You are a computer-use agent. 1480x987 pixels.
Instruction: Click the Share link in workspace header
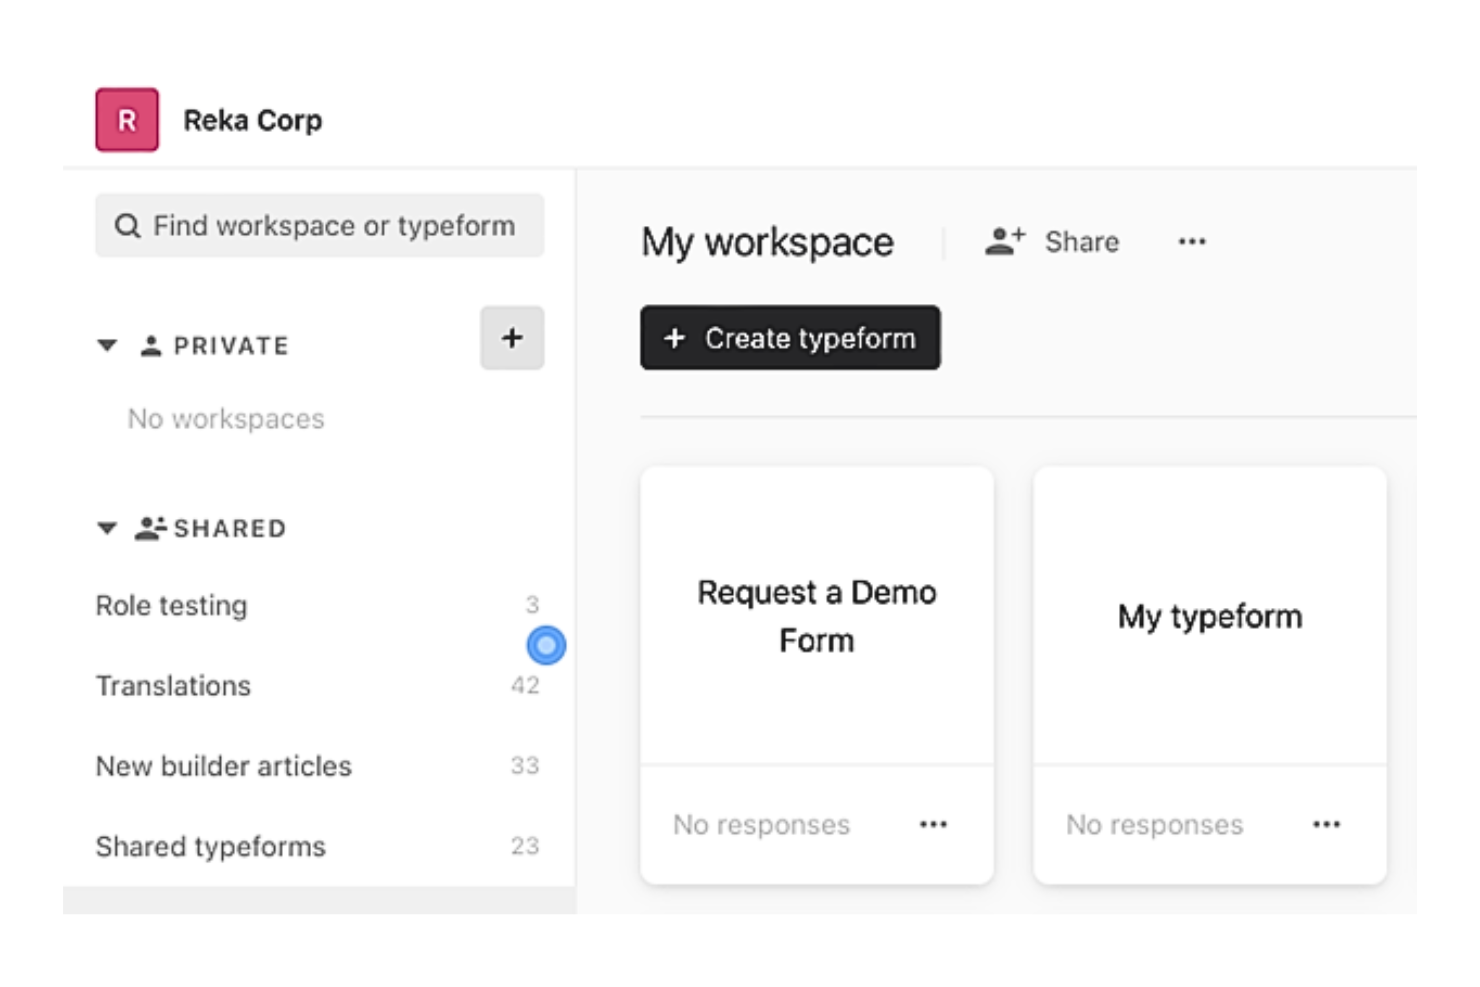1082,241
